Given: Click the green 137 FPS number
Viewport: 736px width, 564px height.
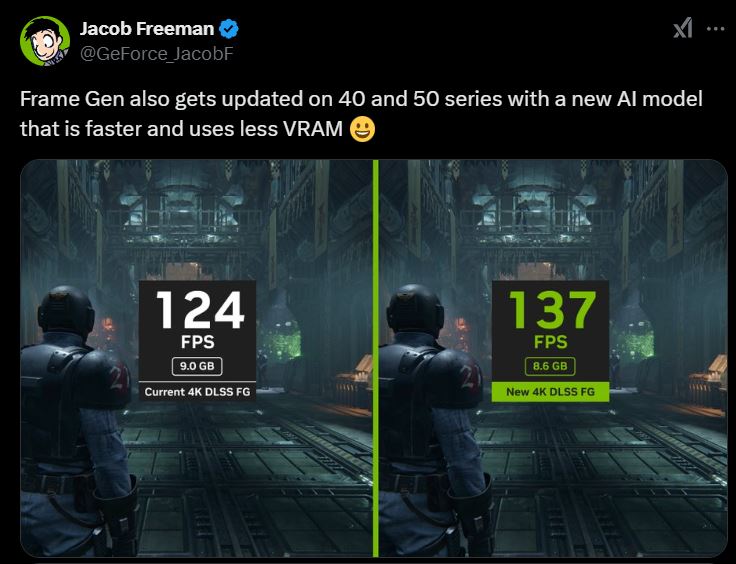Looking at the screenshot, I should coord(549,309).
